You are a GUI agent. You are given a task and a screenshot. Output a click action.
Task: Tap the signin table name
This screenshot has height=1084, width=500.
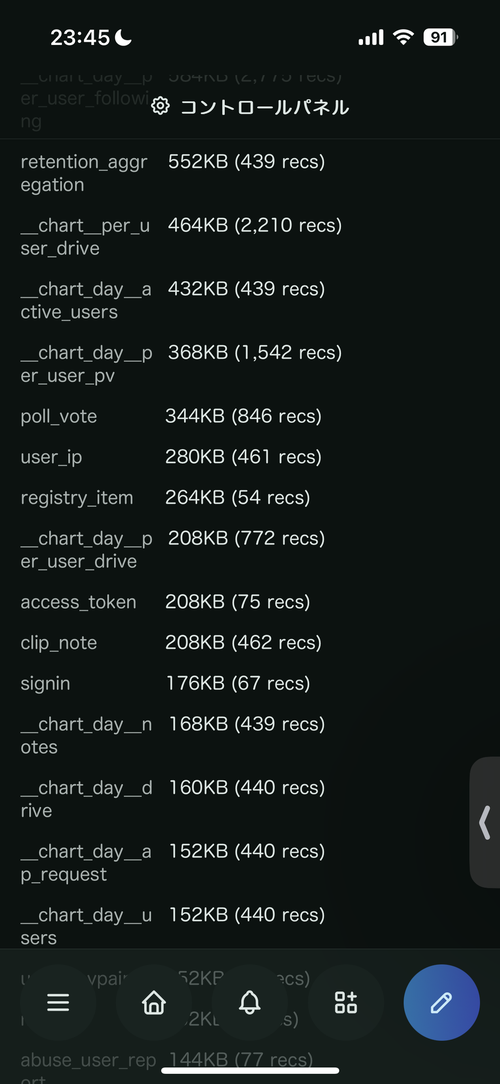click(45, 684)
